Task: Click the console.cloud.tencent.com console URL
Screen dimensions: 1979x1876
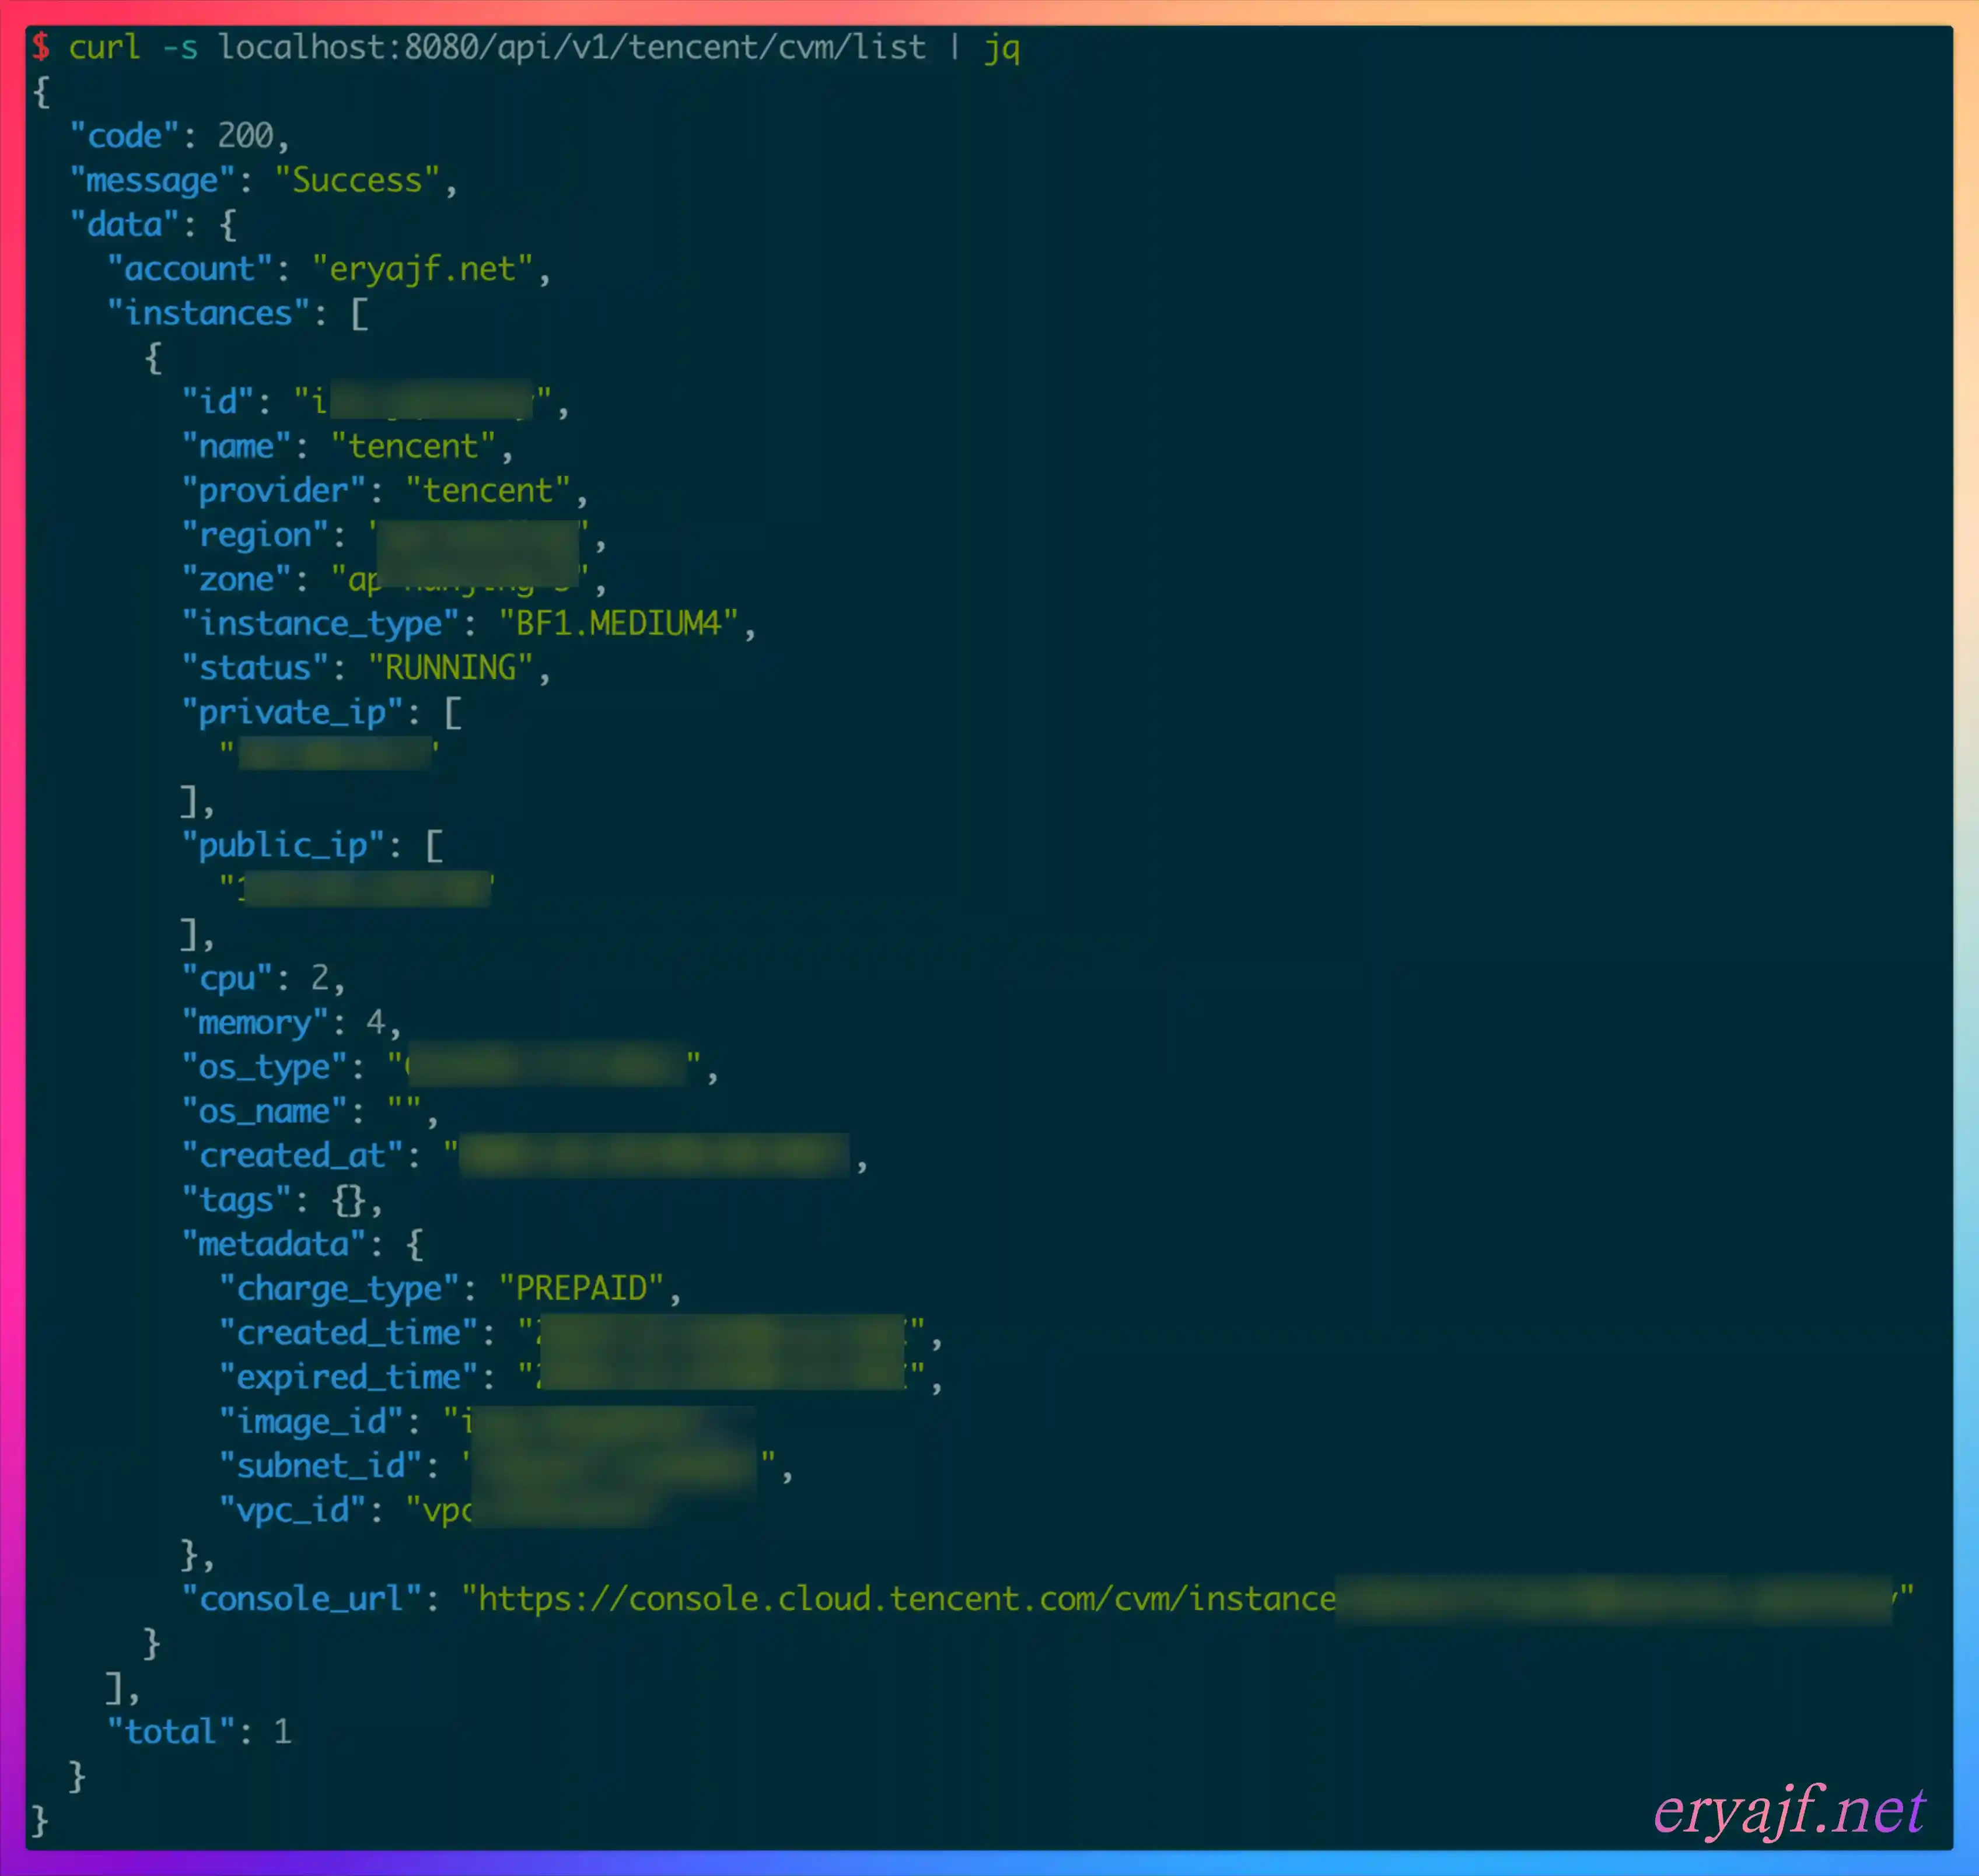Action: tap(905, 1598)
